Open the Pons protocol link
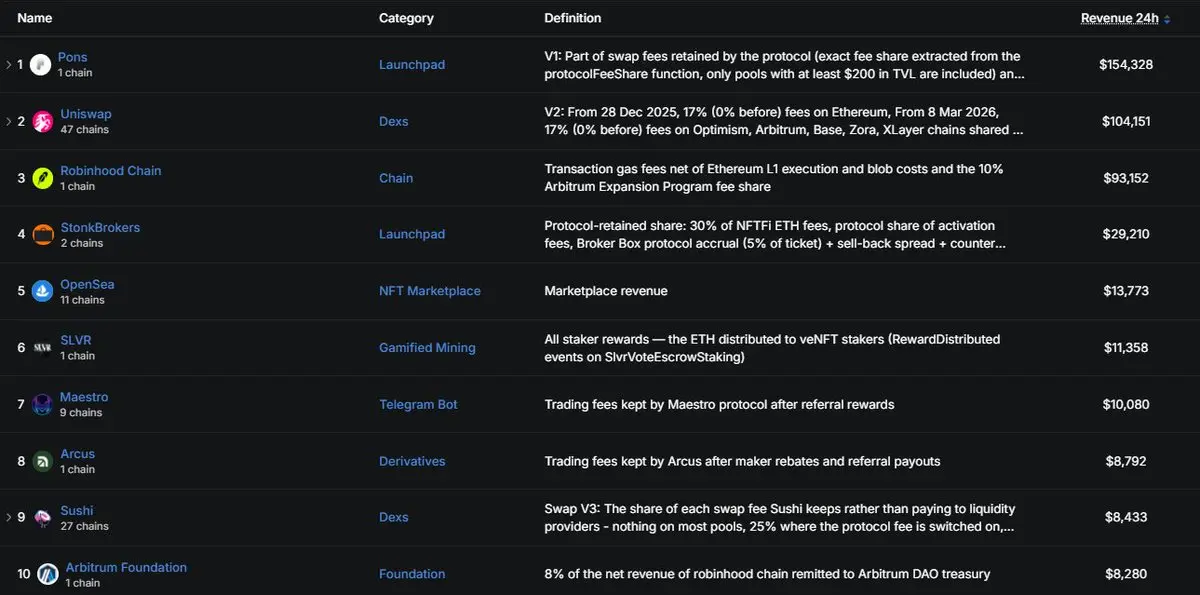This screenshot has width=1200, height=595. [x=72, y=57]
